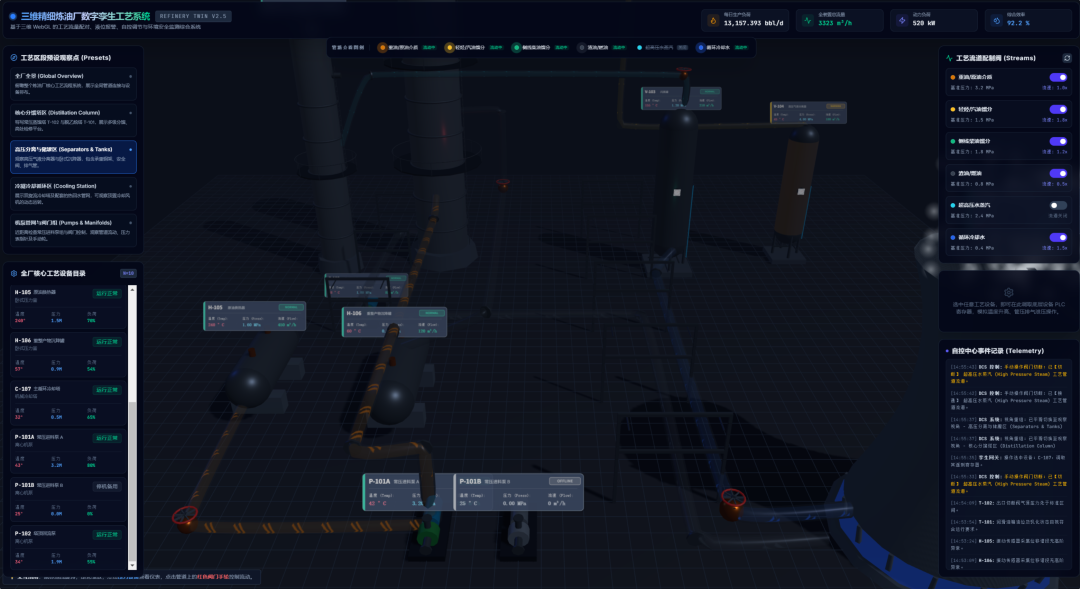Select the Separators & Tanks preset
Image resolution: width=1080 pixels, height=589 pixels.
pyautogui.click(x=73, y=157)
